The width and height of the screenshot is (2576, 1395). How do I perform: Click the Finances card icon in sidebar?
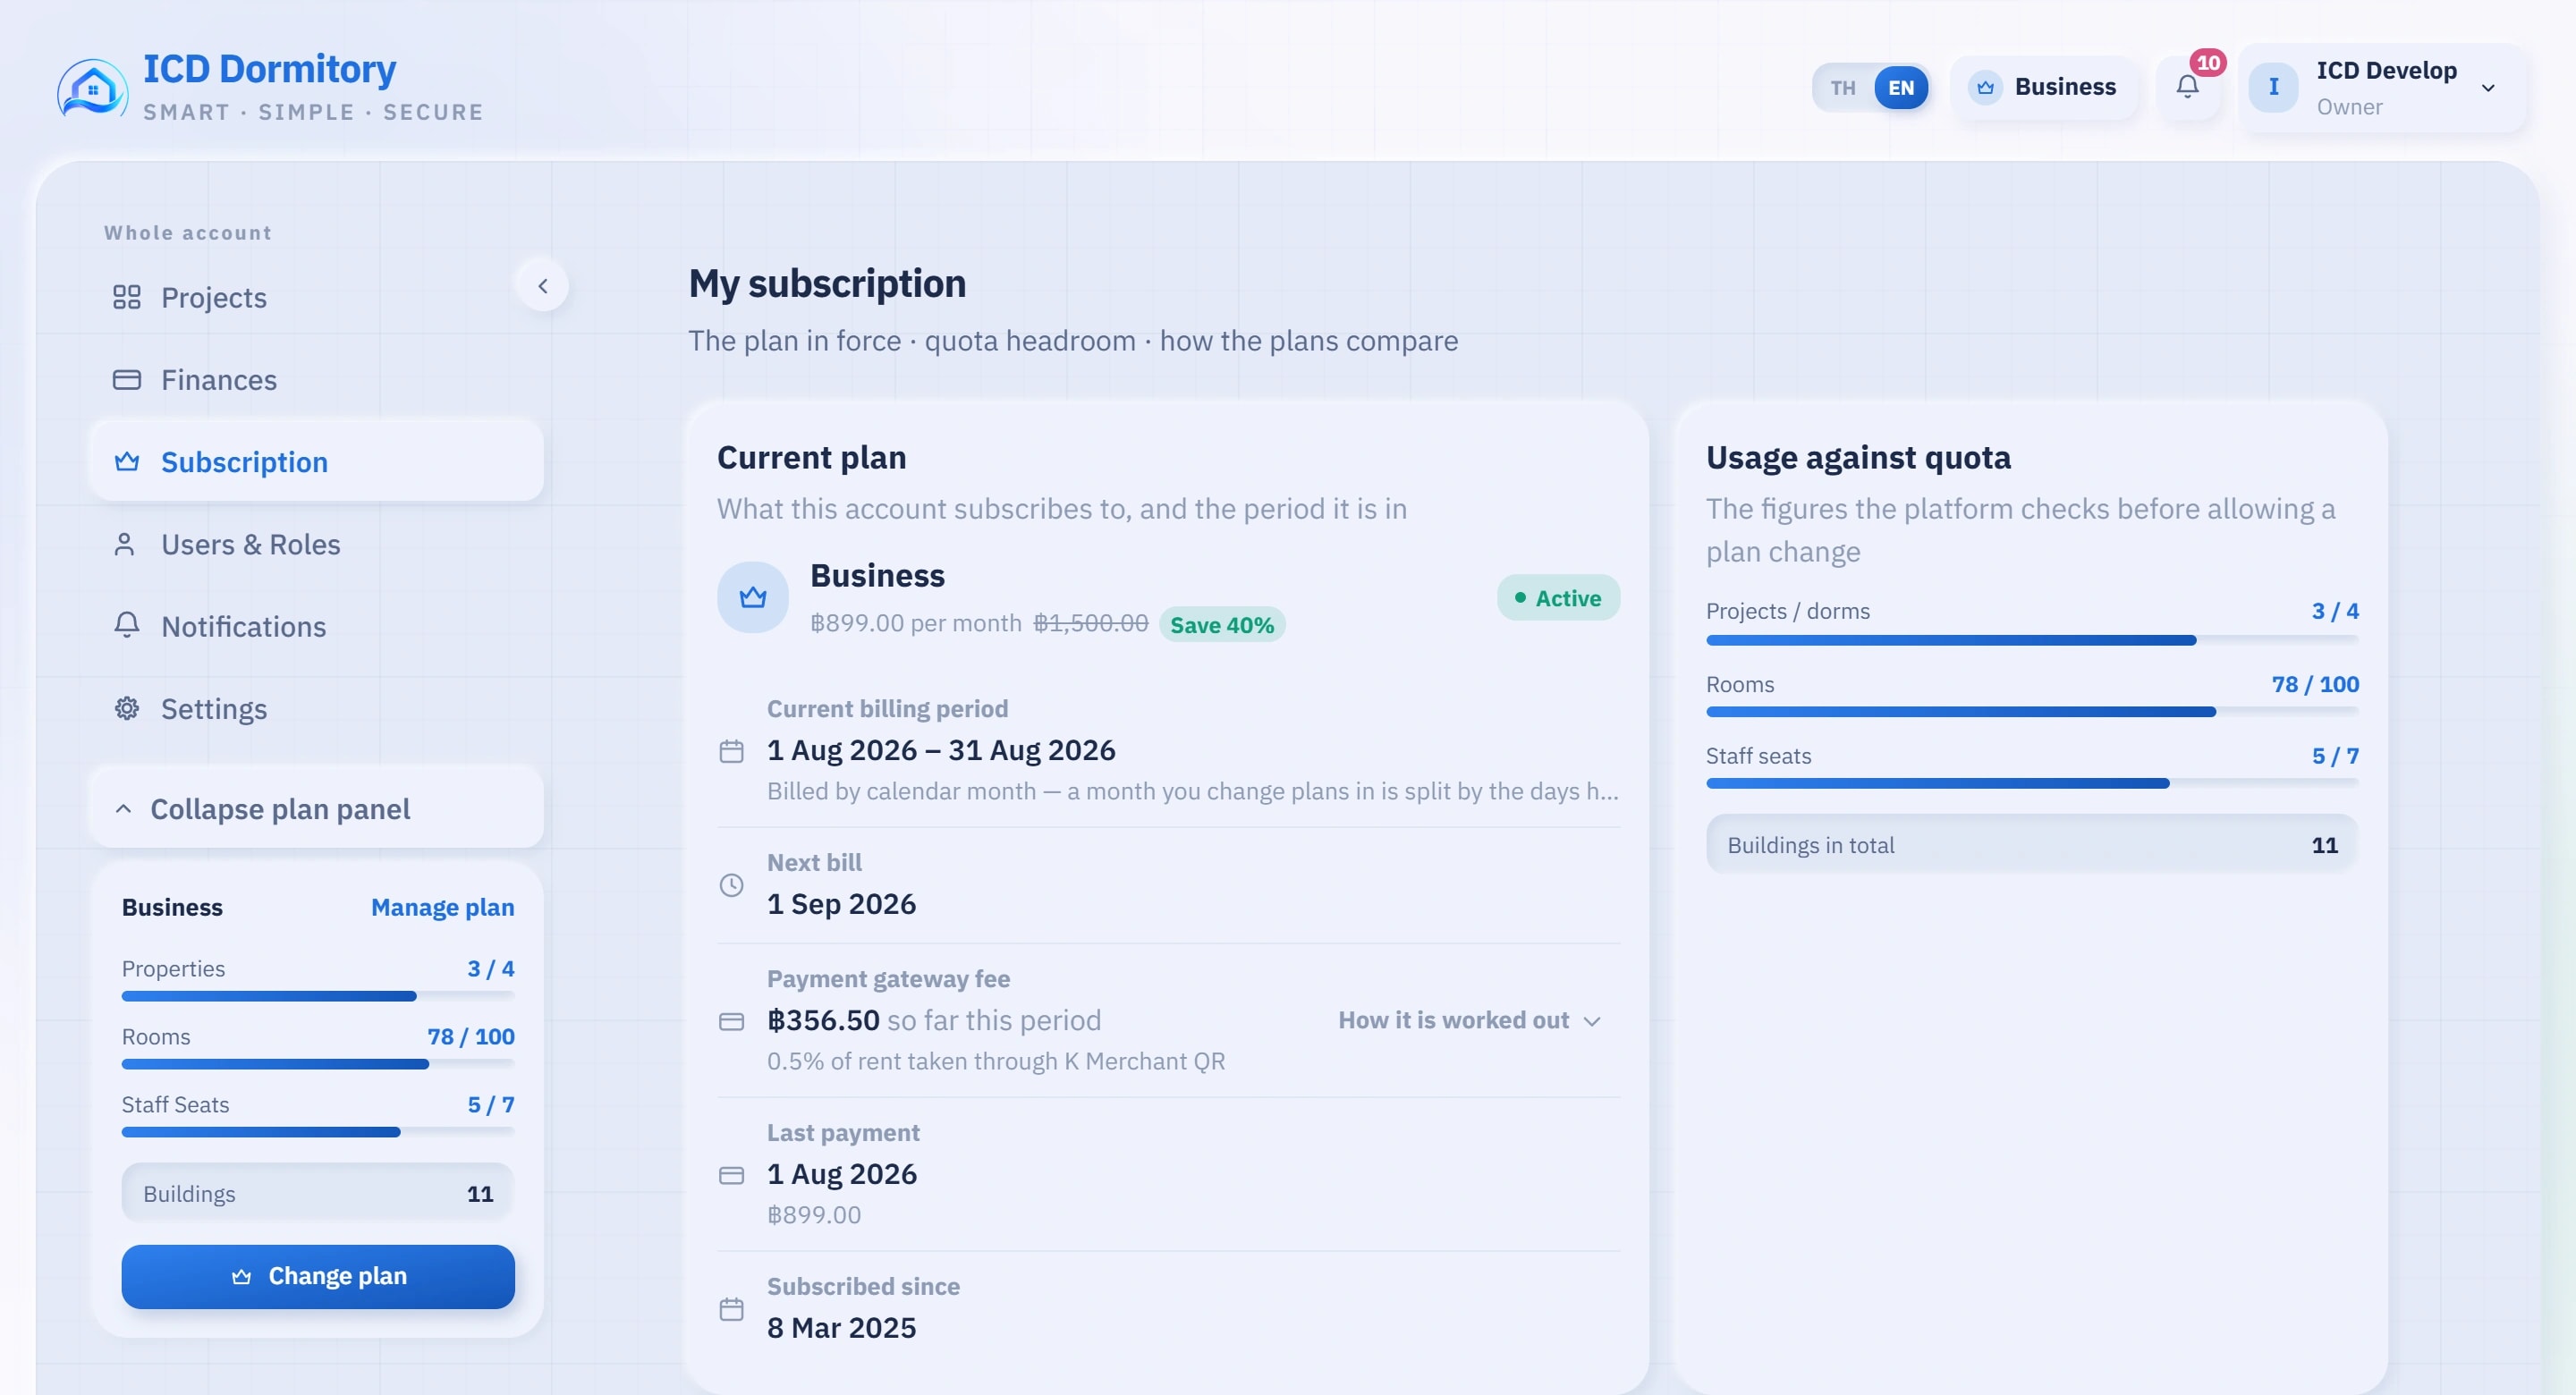(127, 380)
